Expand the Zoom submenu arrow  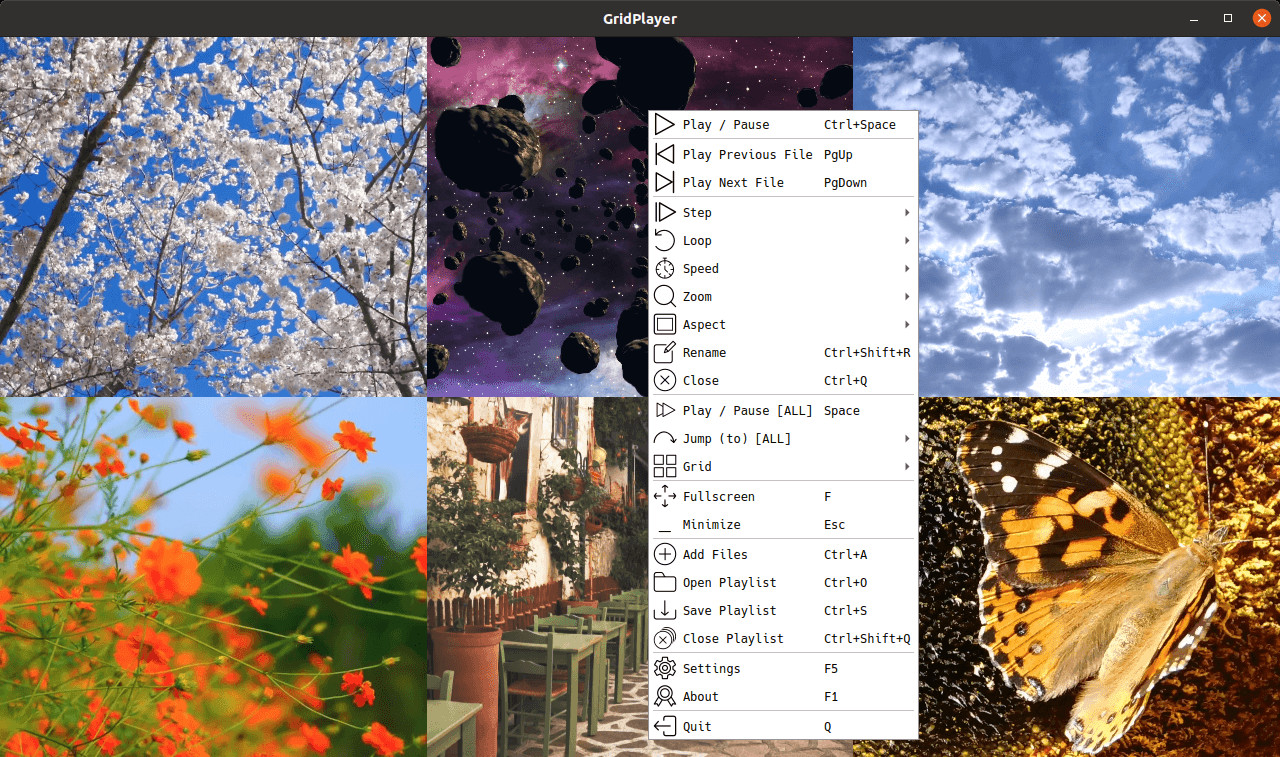pyautogui.click(x=907, y=296)
